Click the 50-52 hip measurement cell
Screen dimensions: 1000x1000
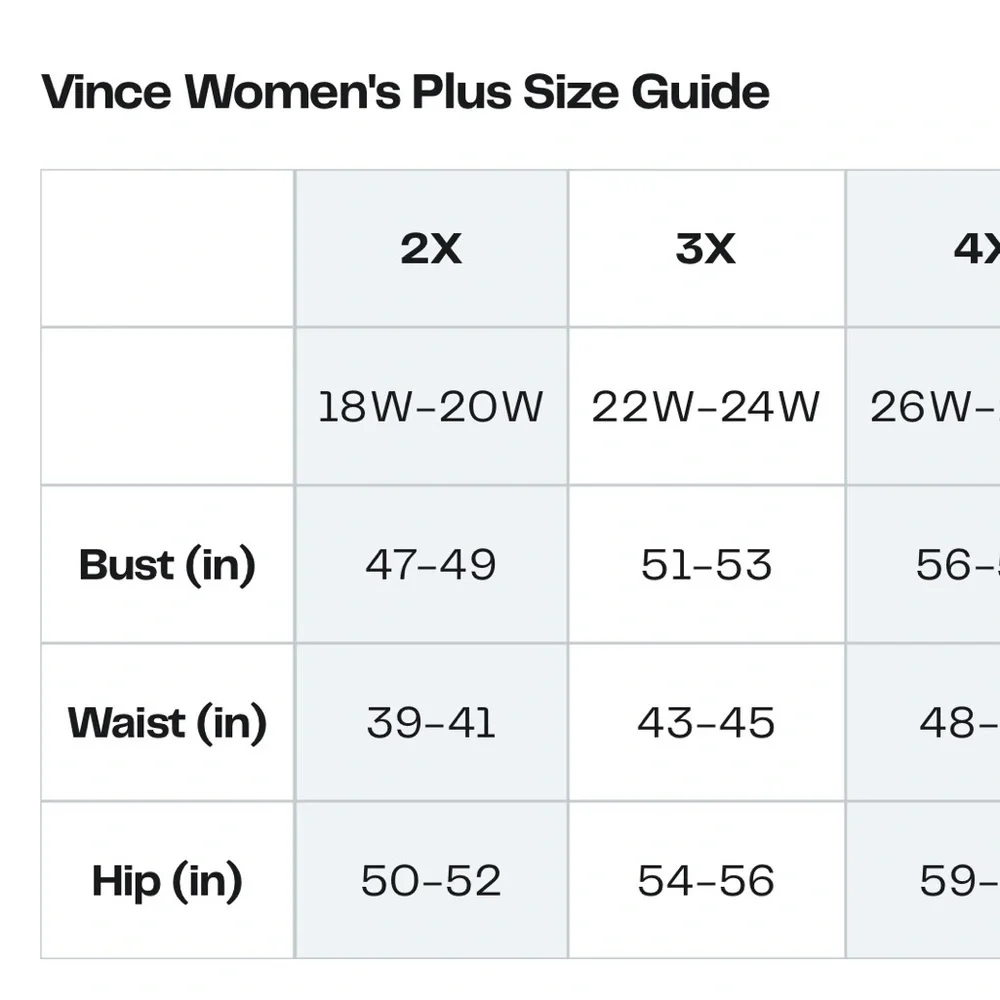(431, 881)
